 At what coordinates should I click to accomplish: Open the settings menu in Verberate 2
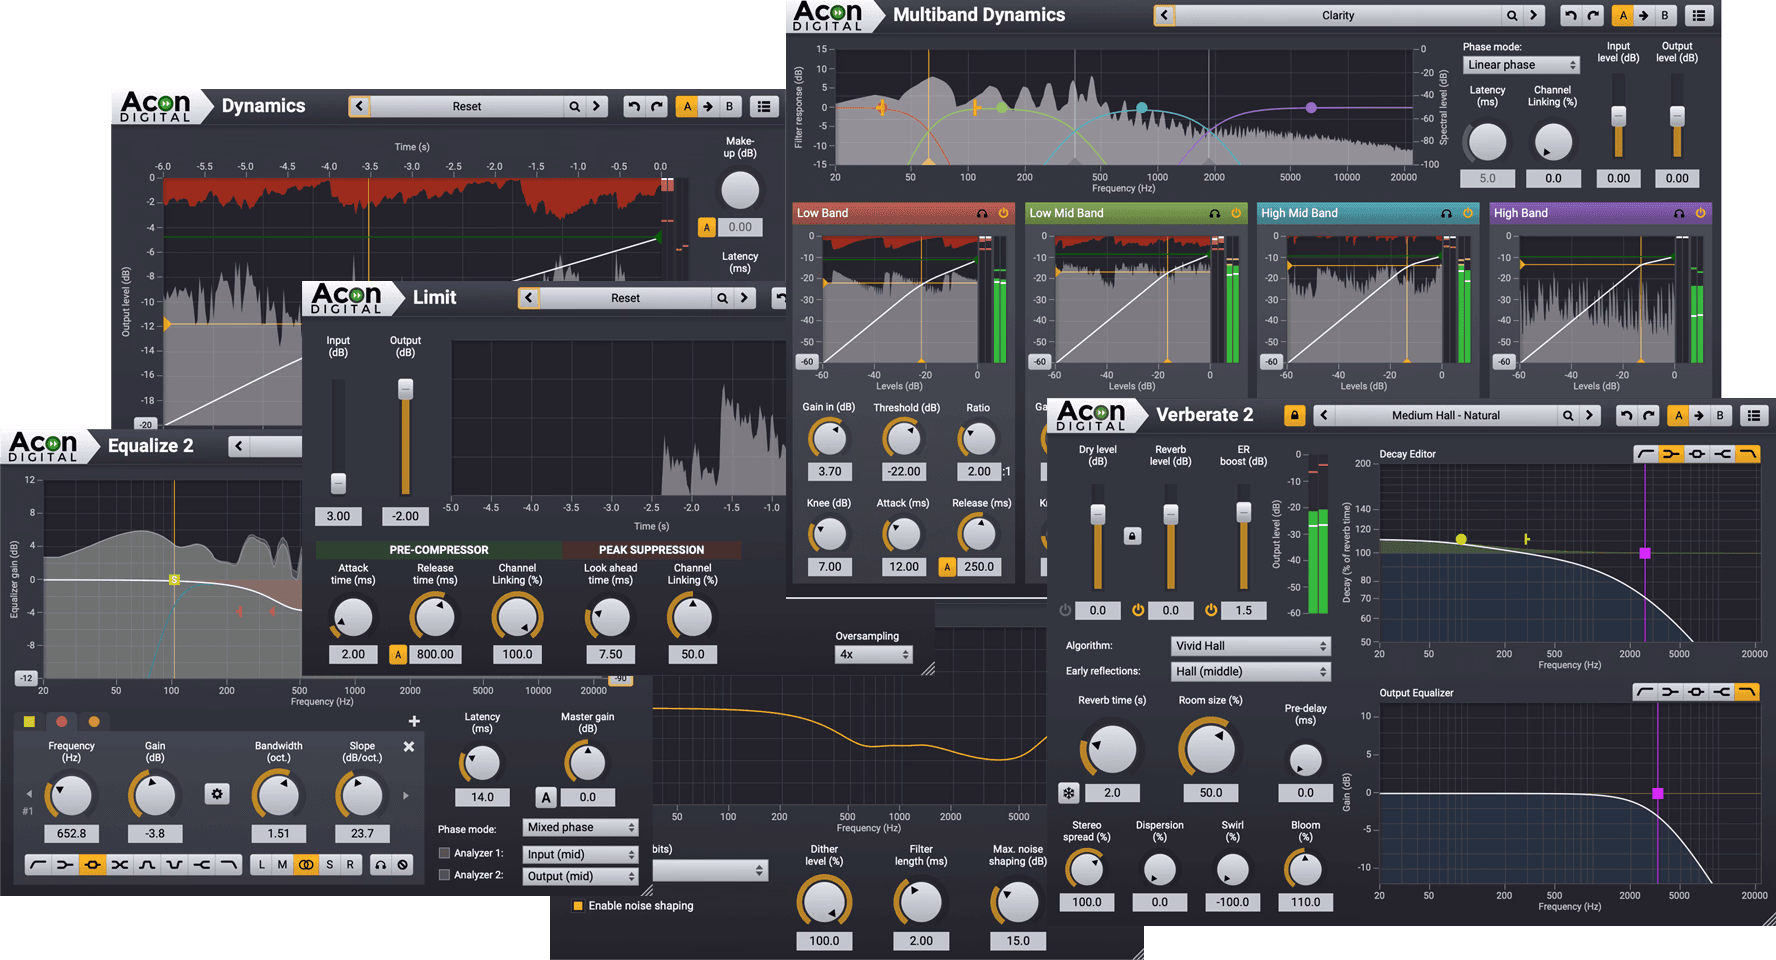(x=1754, y=415)
